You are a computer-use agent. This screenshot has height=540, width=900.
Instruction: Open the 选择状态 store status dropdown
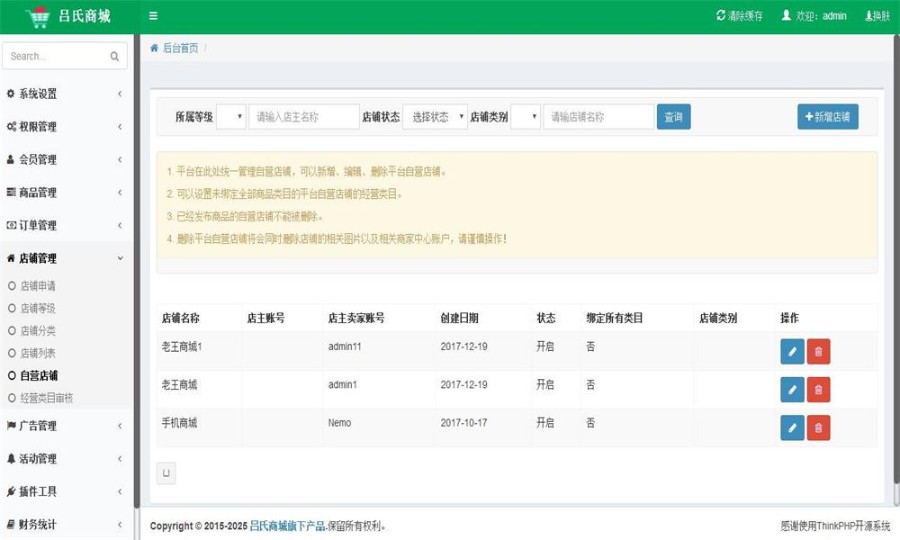(x=435, y=117)
